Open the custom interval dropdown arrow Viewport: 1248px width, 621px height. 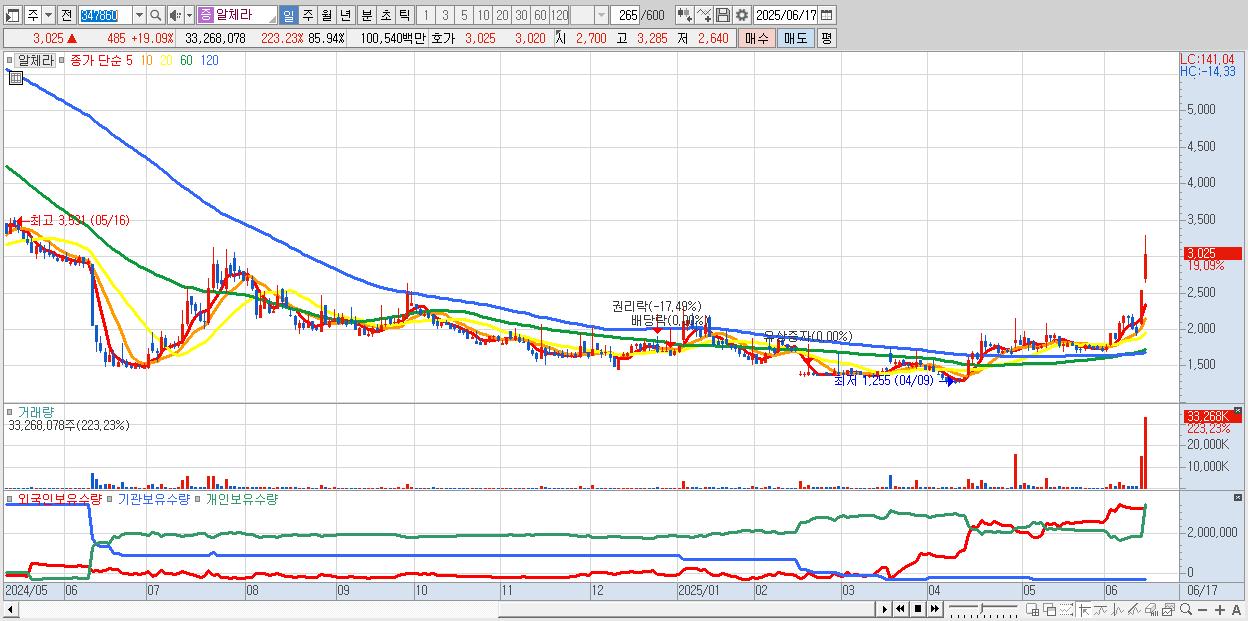click(601, 15)
